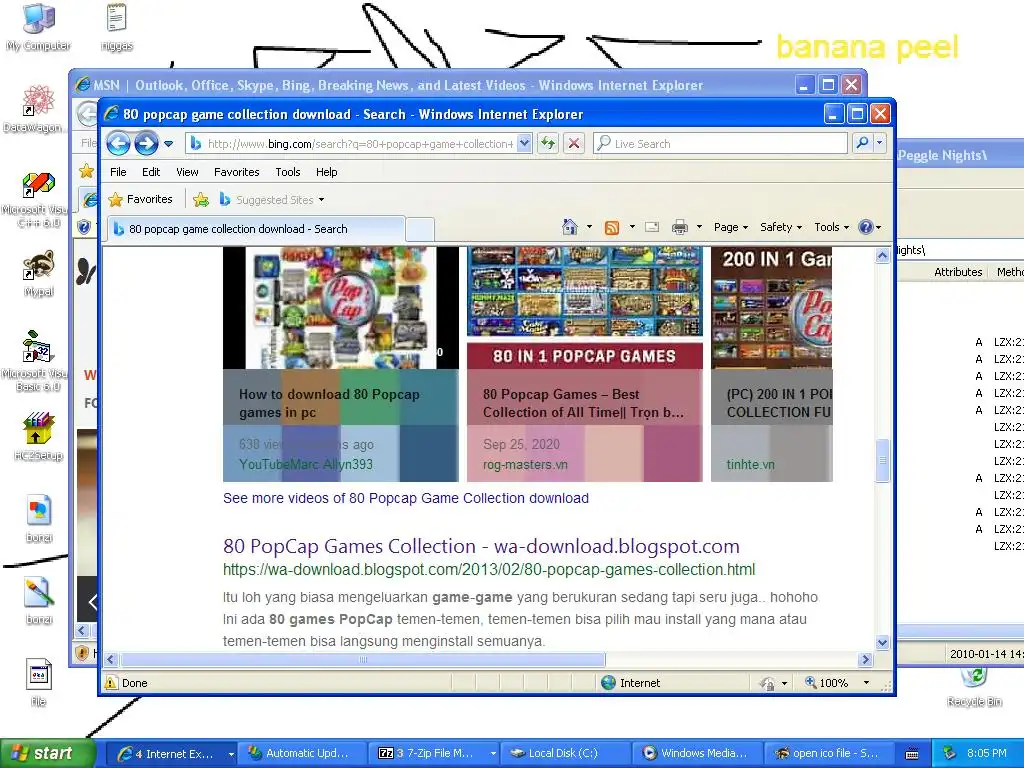
Task: Select the DataWagon desktop shortcut
Action: [33, 109]
